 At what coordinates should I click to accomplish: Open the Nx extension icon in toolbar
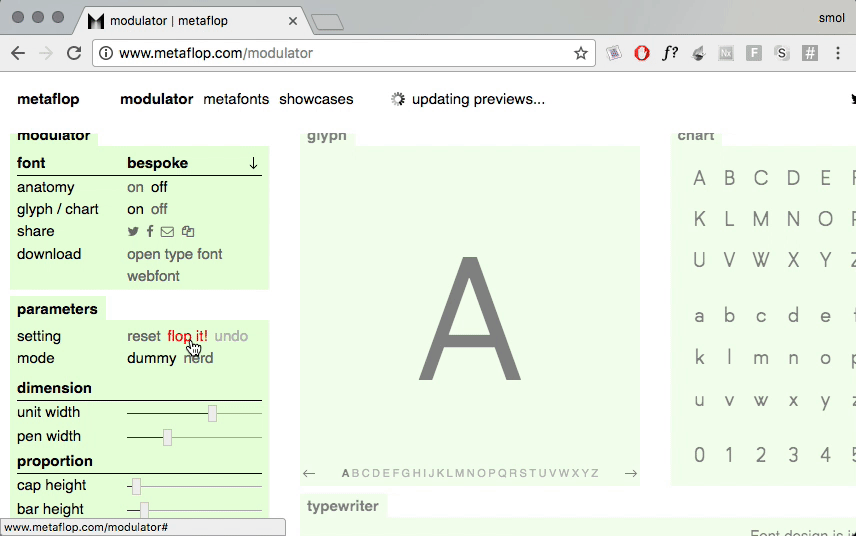pyautogui.click(x=726, y=53)
